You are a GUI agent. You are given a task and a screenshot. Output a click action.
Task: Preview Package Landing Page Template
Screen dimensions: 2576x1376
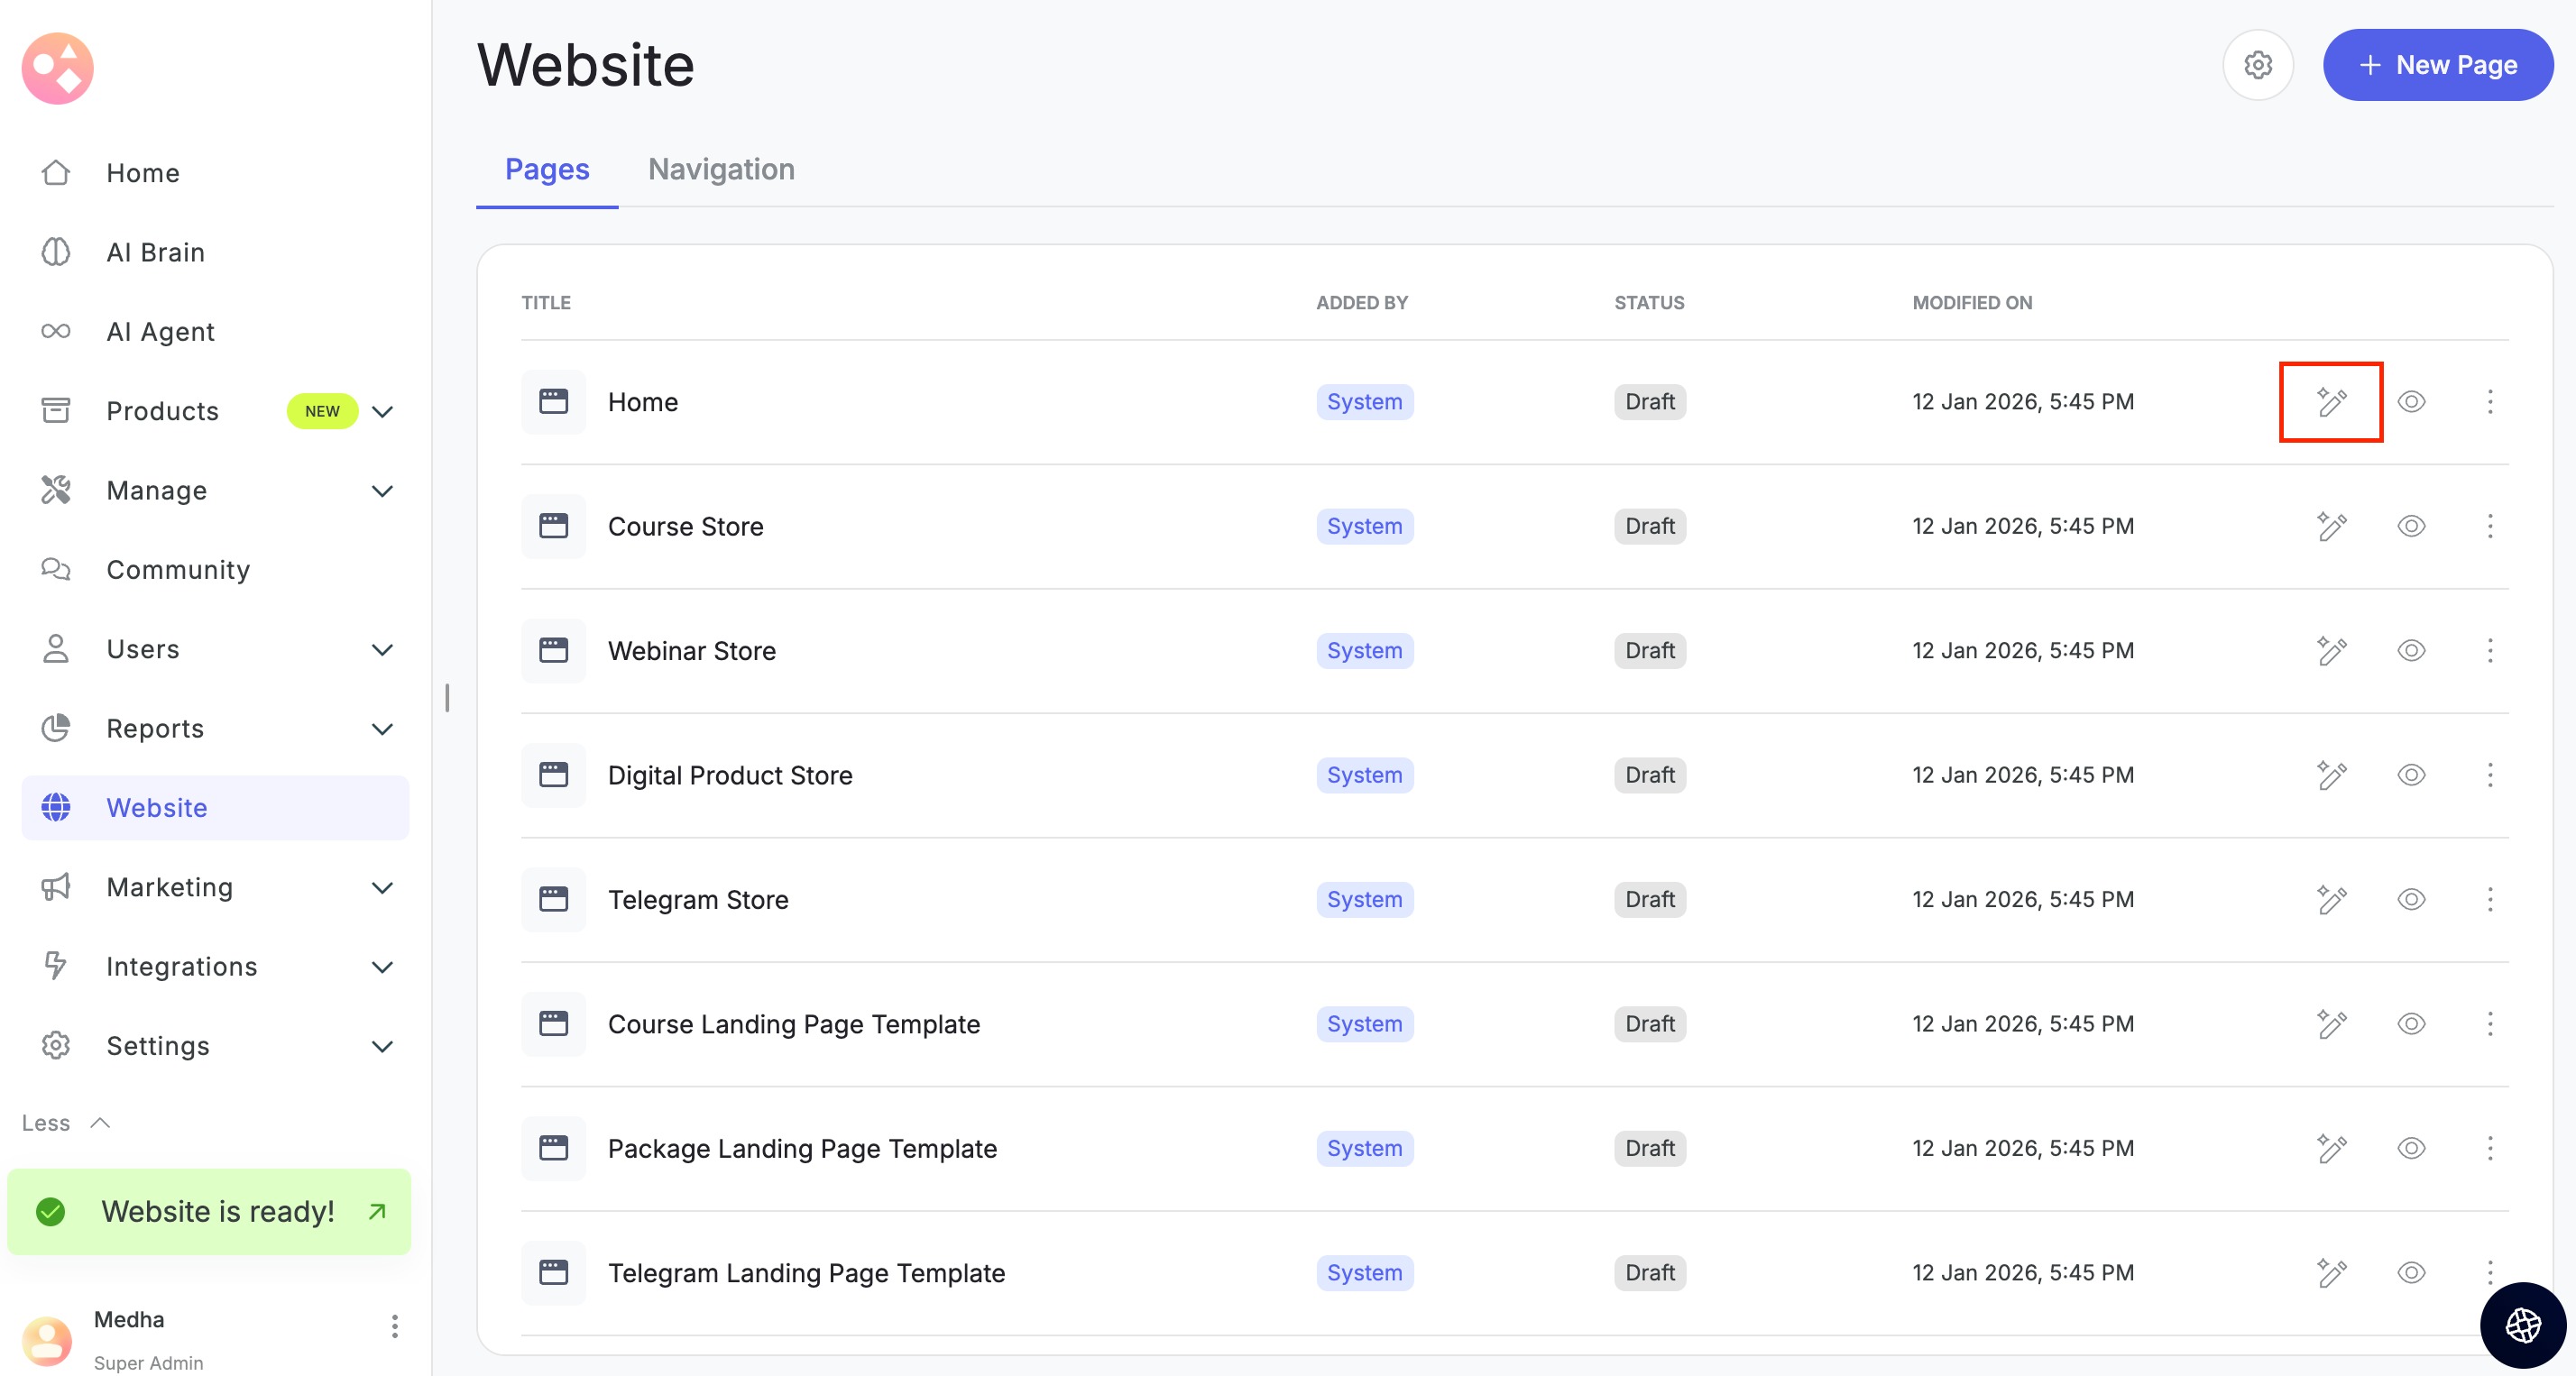click(2411, 1148)
